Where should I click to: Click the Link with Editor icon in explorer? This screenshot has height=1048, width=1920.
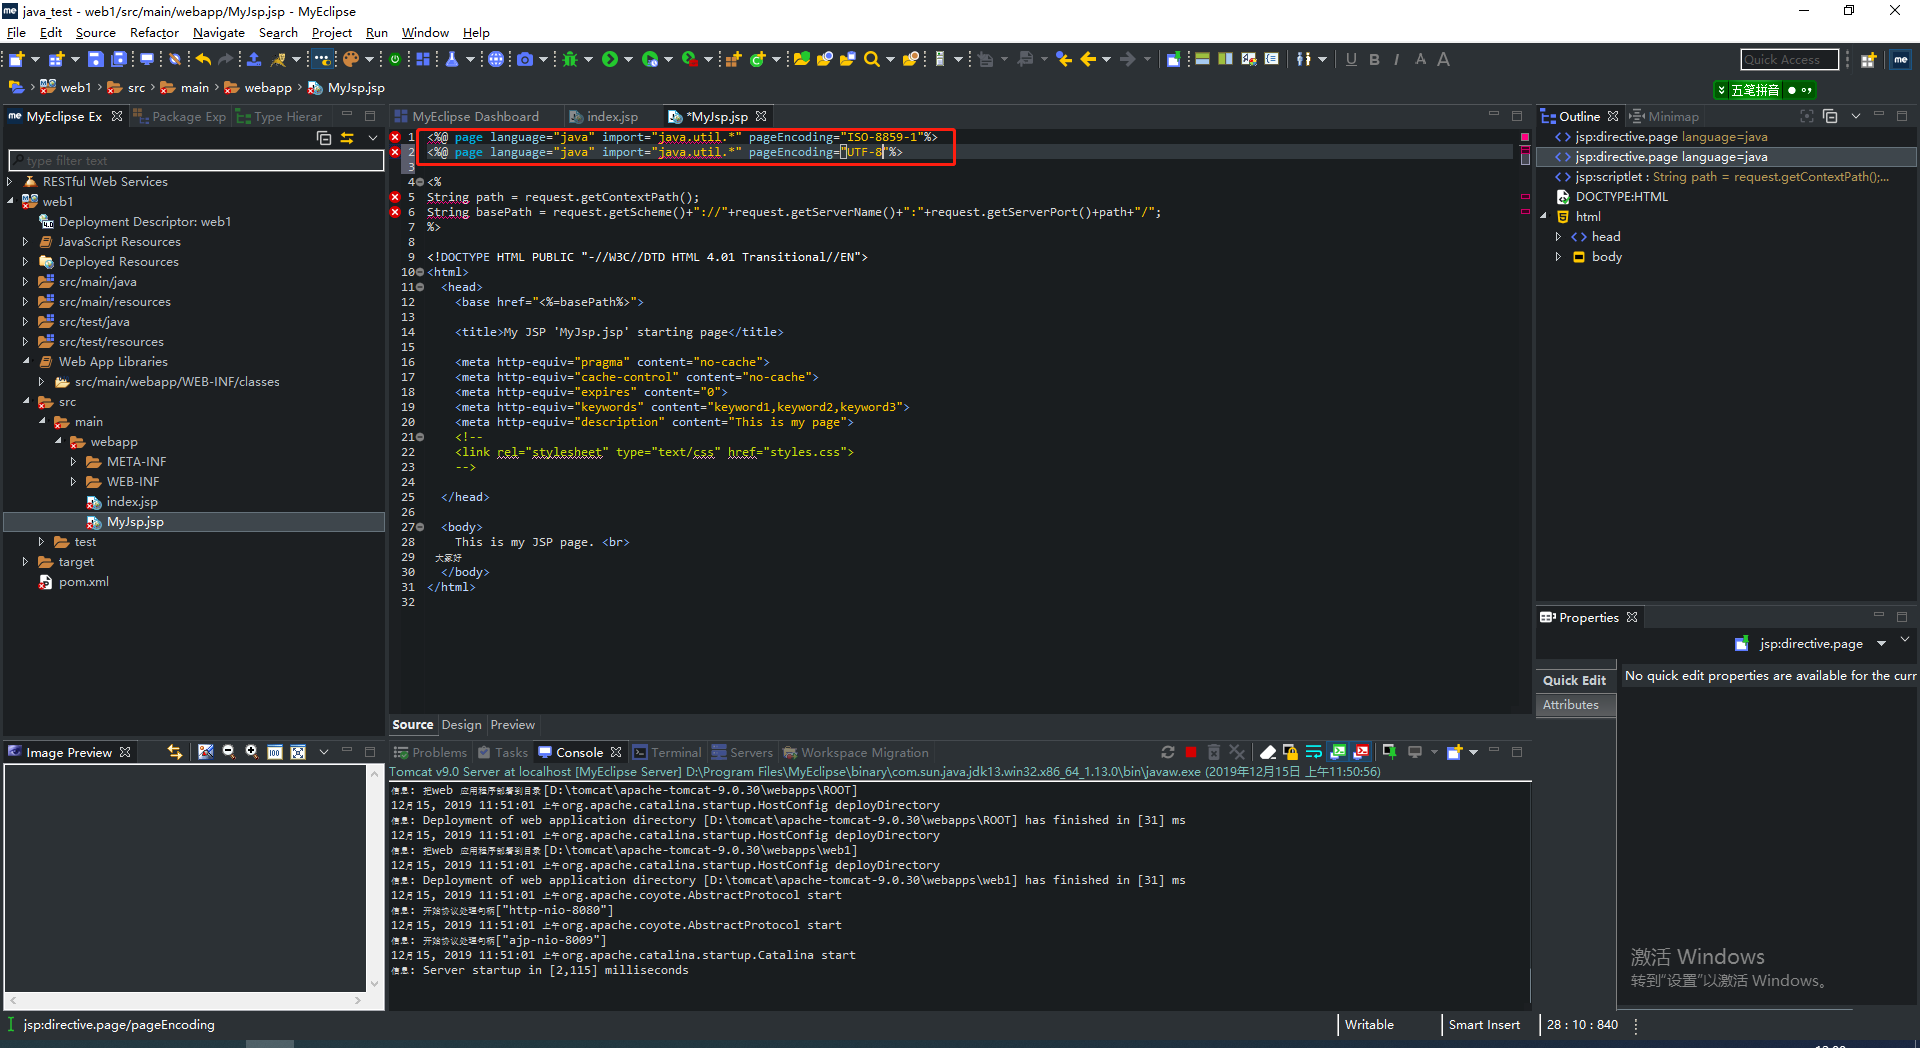point(347,138)
